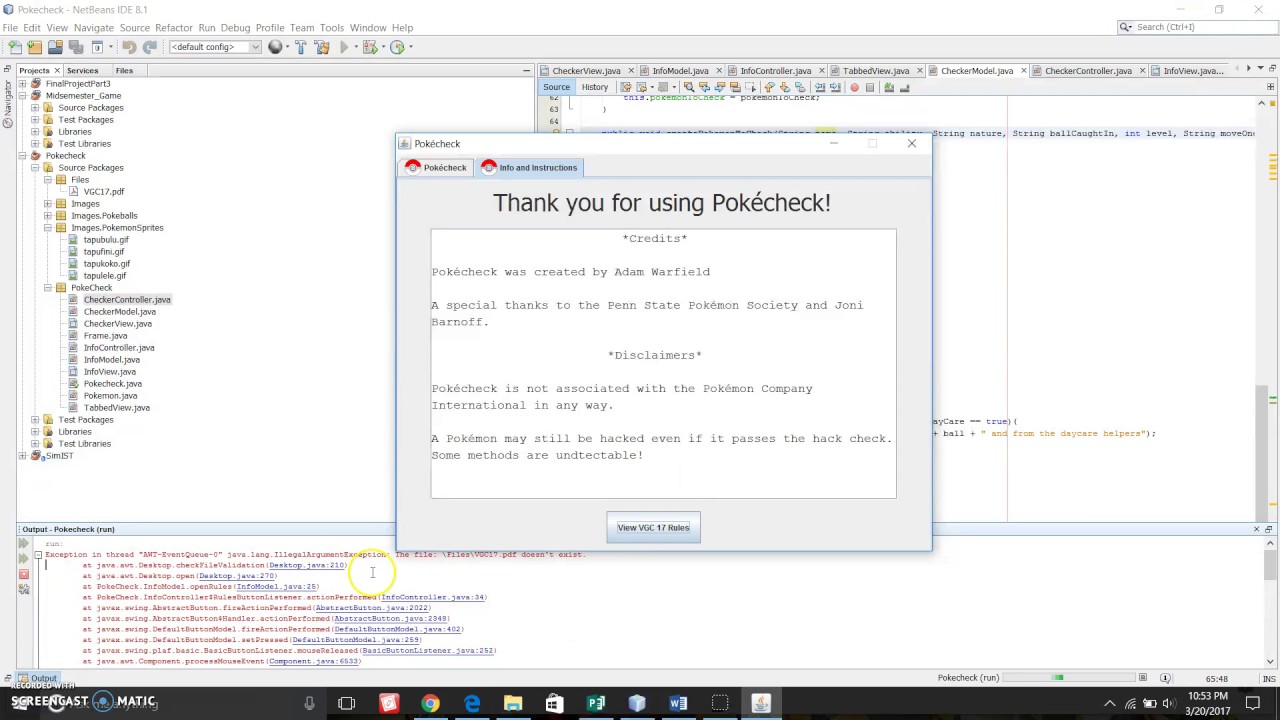This screenshot has width=1280, height=720.
Task: Click the New Project toolbar icon
Action: coord(35,47)
